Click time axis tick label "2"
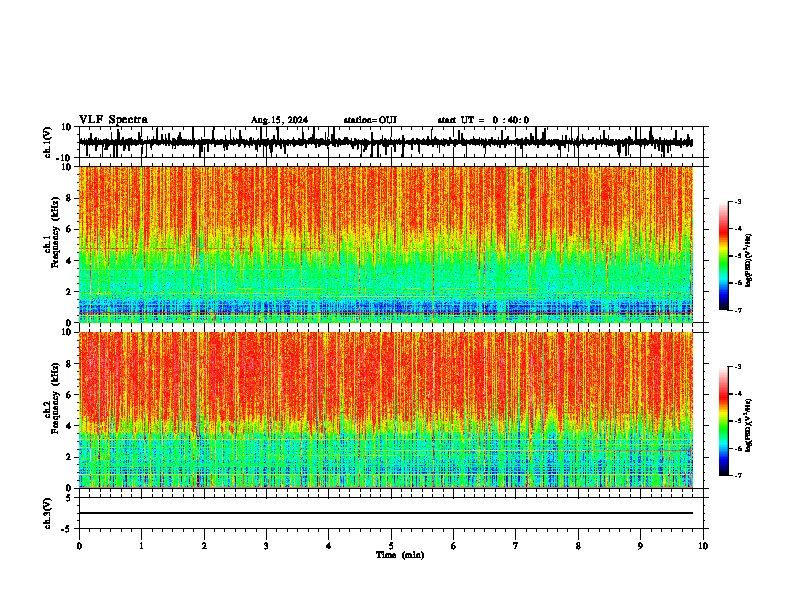The width and height of the screenshot is (792, 612). [204, 546]
